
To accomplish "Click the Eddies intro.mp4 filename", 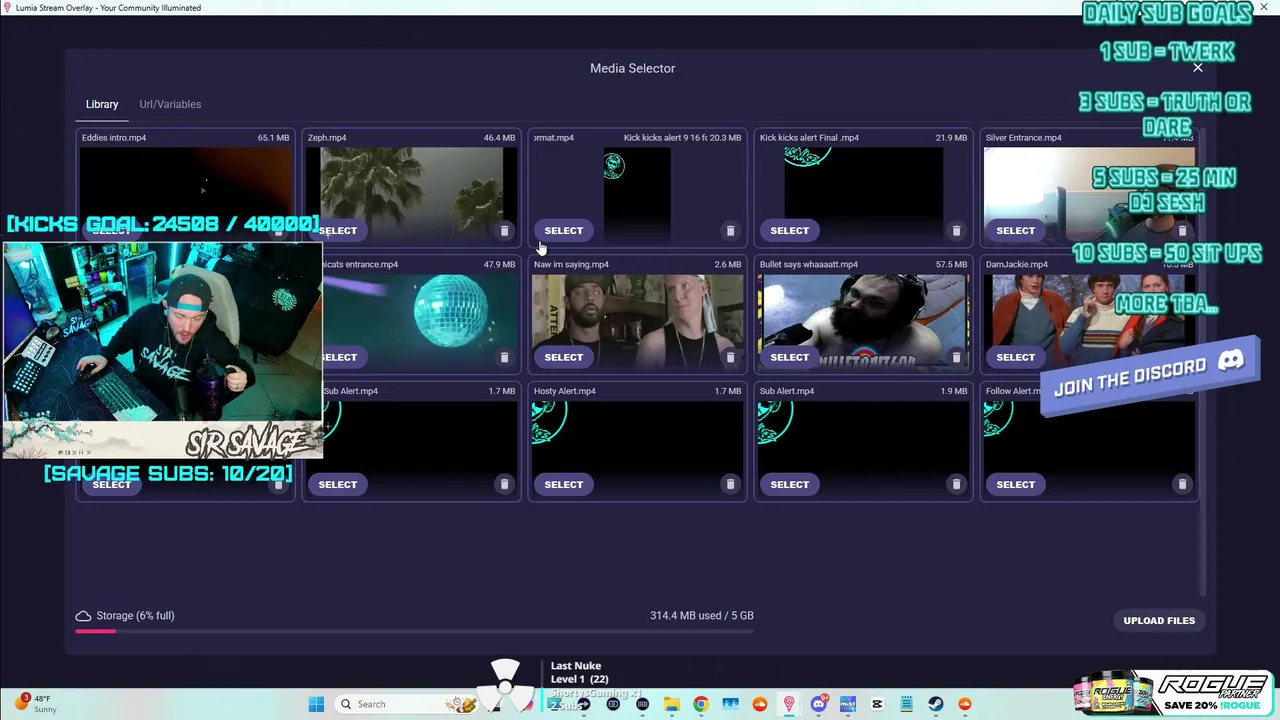I will (114, 138).
